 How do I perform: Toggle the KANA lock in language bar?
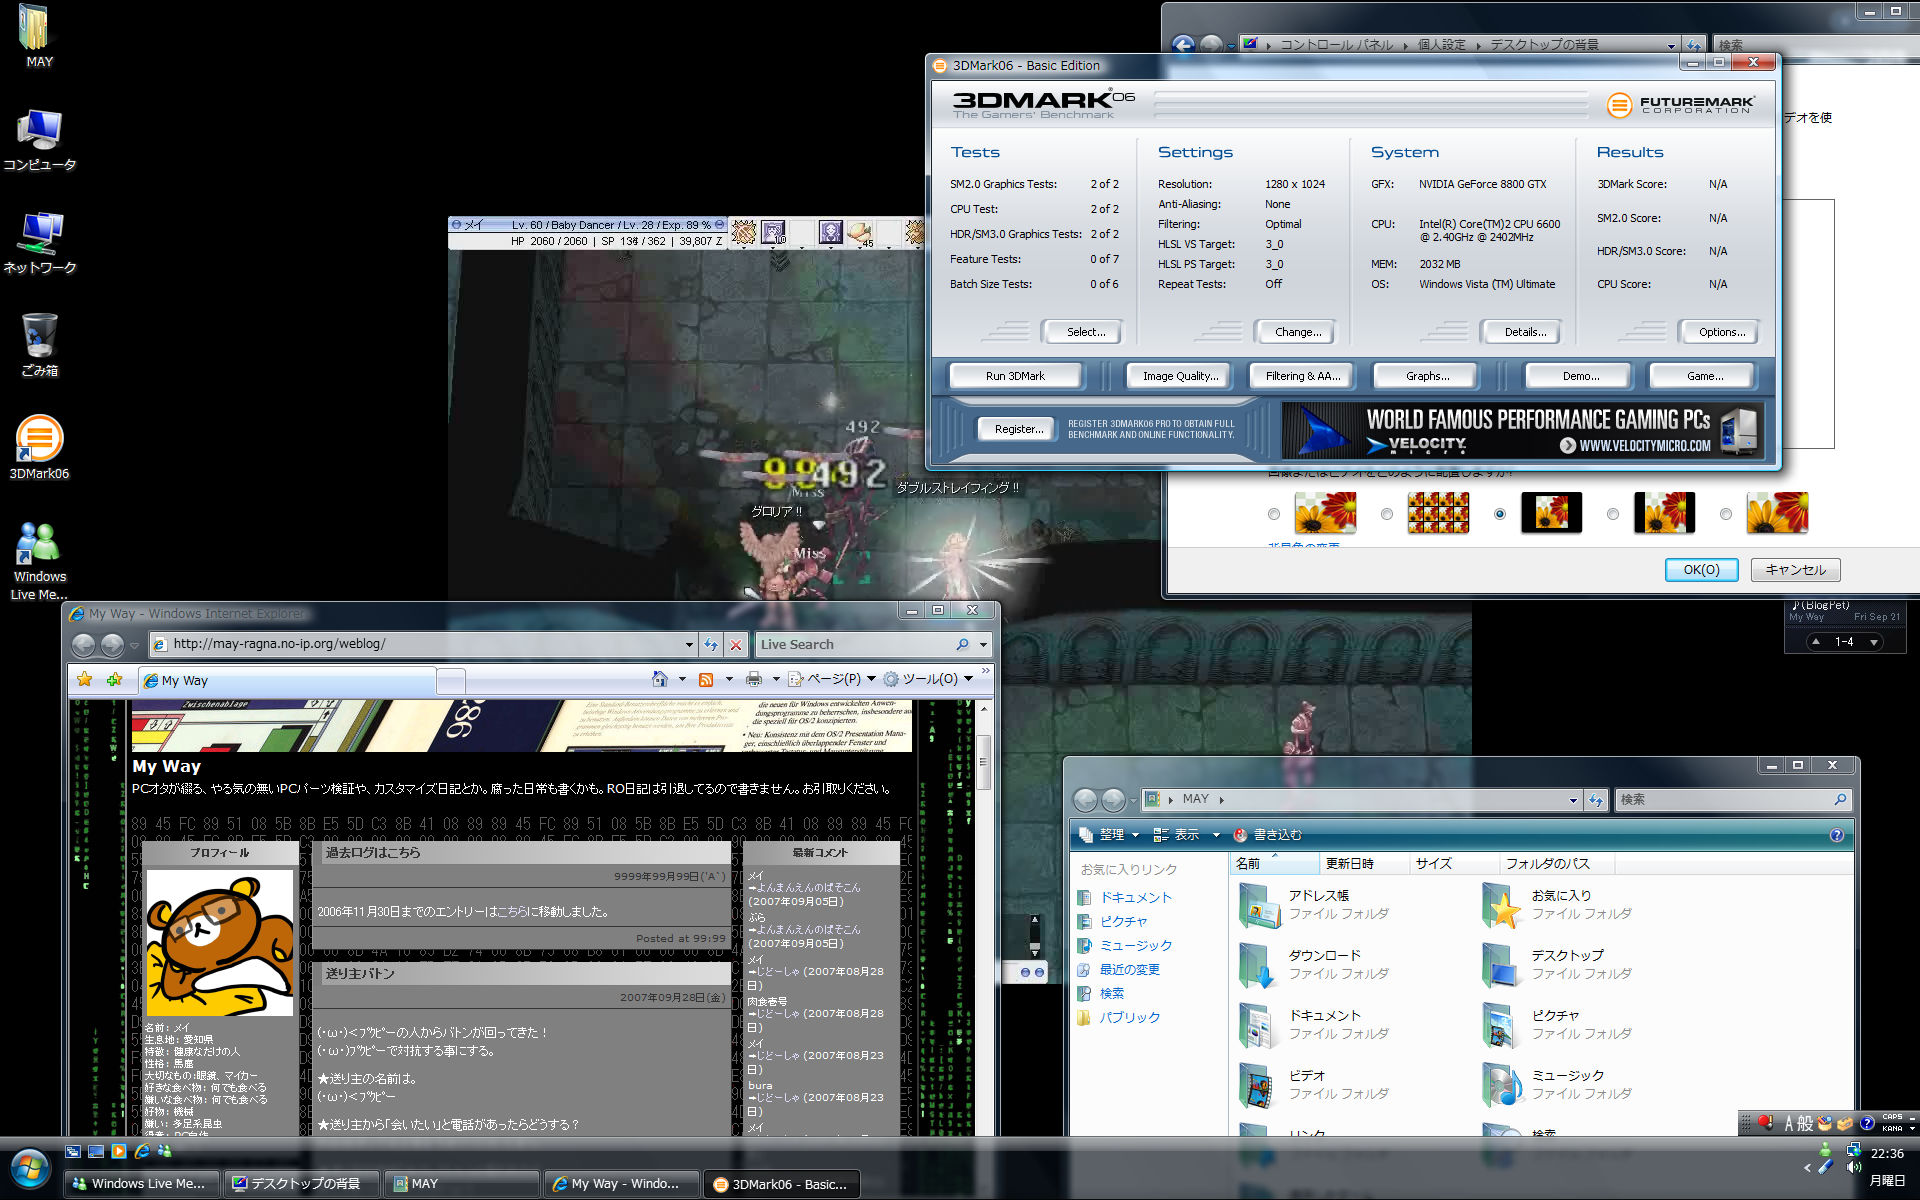point(1892,1128)
